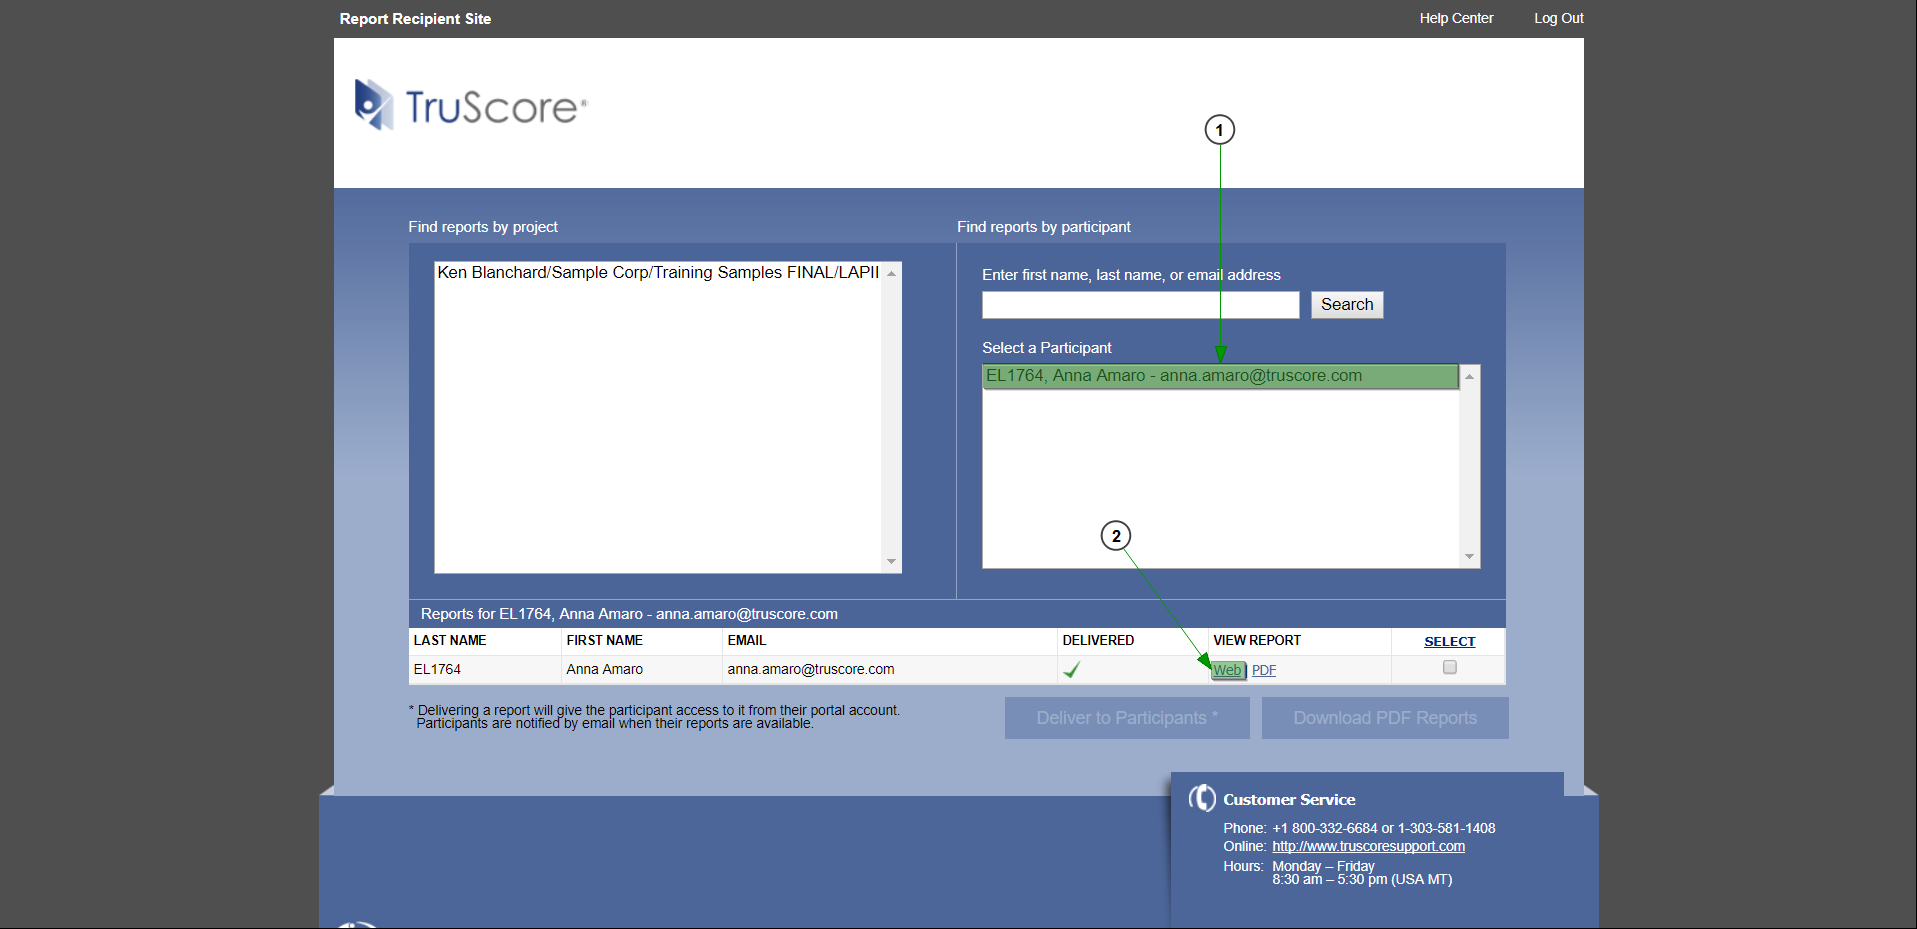Image resolution: width=1917 pixels, height=929 pixels.
Task: Click the DELIVERED column header
Action: pos(1098,641)
